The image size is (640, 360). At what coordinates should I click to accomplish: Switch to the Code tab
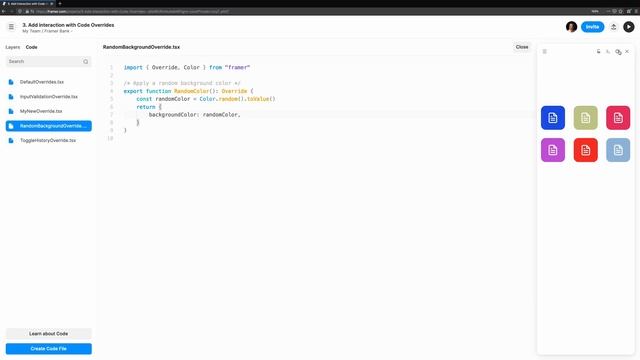tap(31, 47)
